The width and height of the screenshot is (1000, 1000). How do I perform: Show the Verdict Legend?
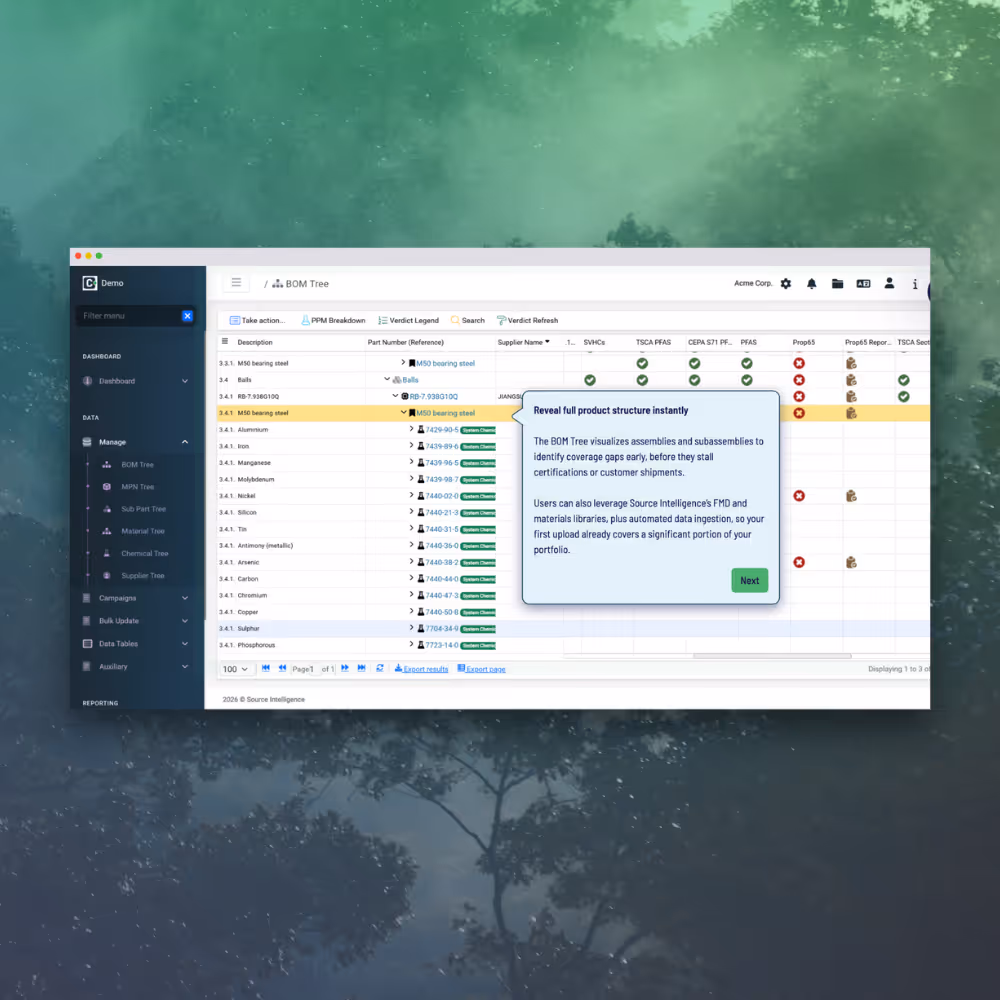click(408, 320)
